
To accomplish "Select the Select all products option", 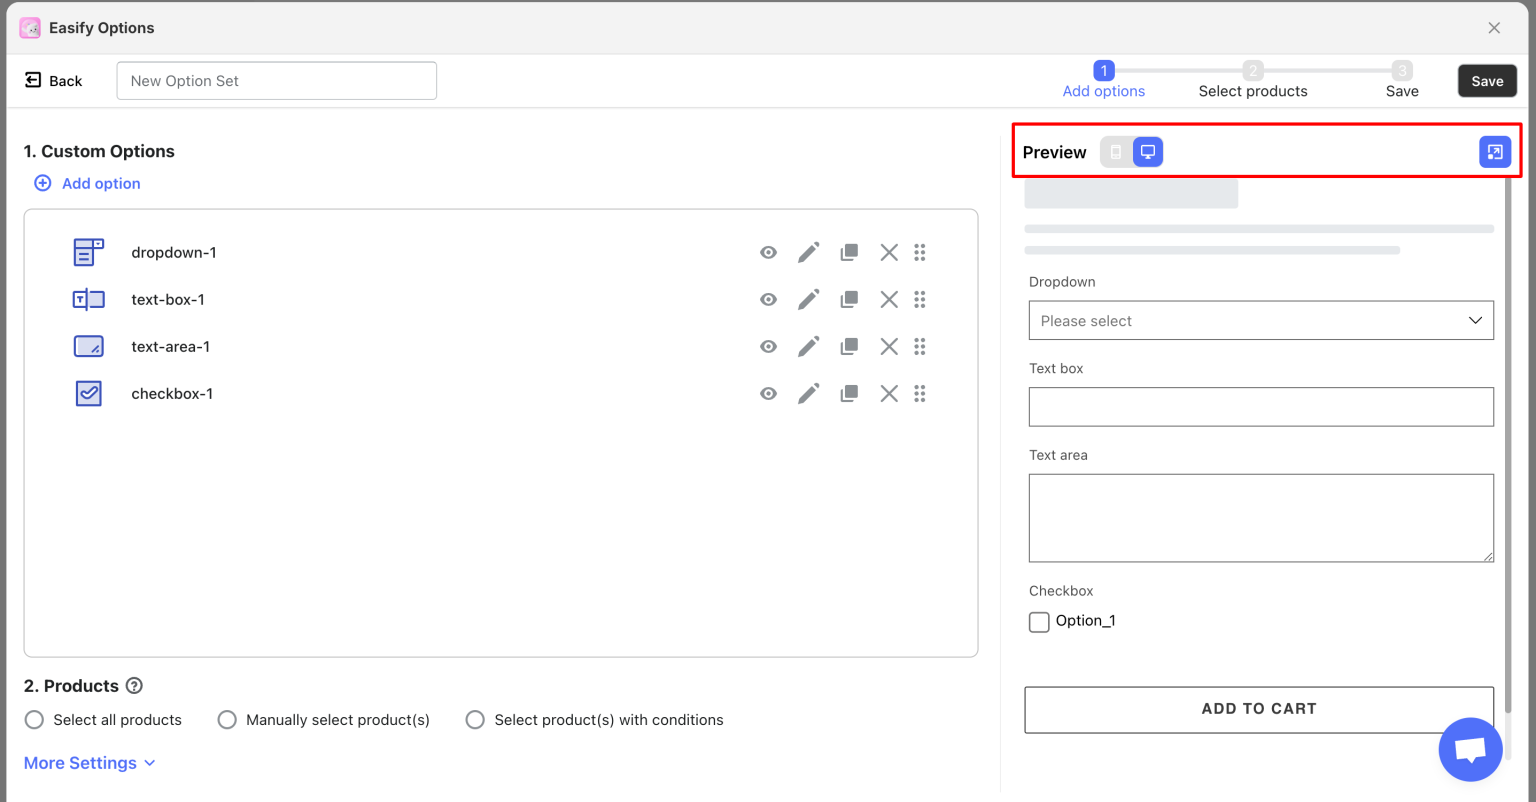I will click(34, 719).
